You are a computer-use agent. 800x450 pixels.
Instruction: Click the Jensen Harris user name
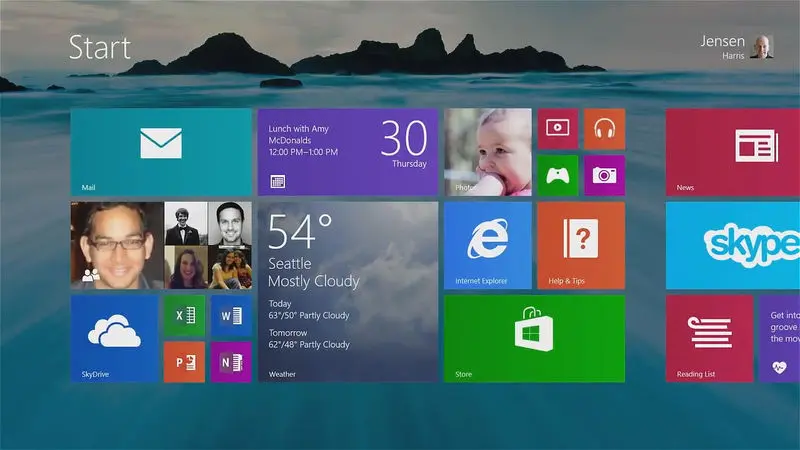pyautogui.click(x=722, y=47)
